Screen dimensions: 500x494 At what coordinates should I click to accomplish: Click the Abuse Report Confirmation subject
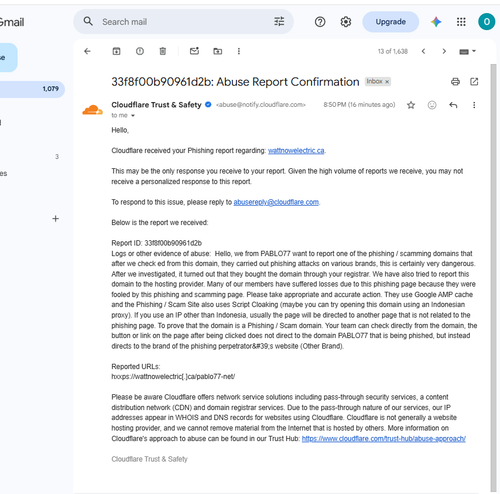pos(235,82)
